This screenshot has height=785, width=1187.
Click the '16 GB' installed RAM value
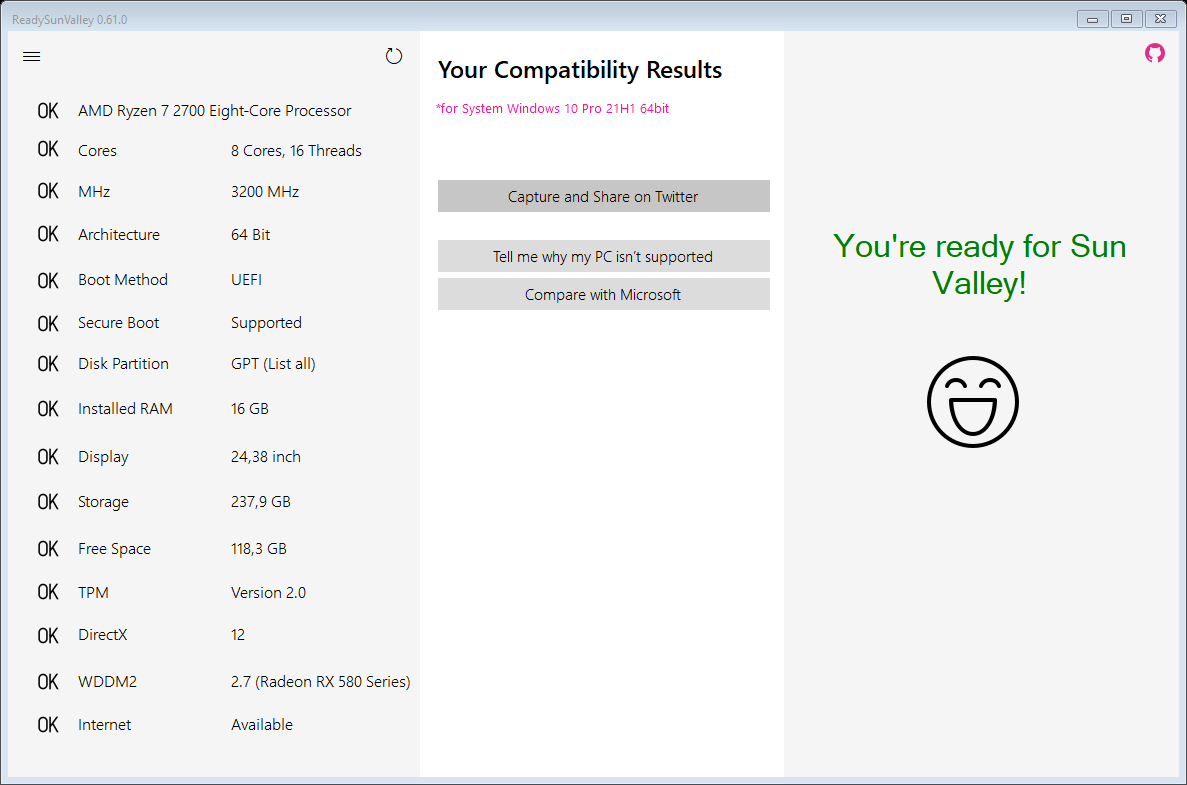tap(250, 409)
